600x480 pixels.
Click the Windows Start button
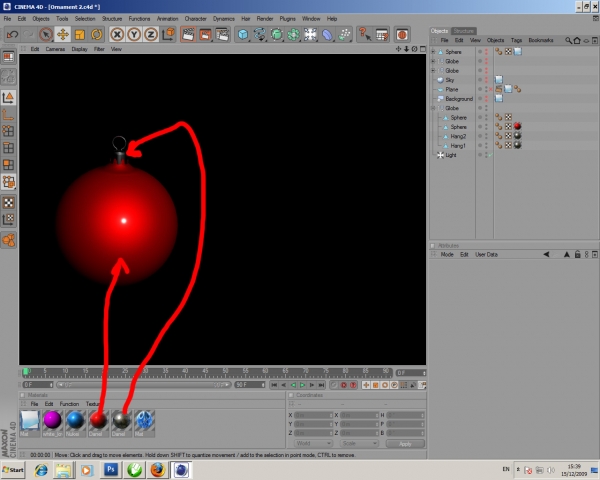coord(13,470)
